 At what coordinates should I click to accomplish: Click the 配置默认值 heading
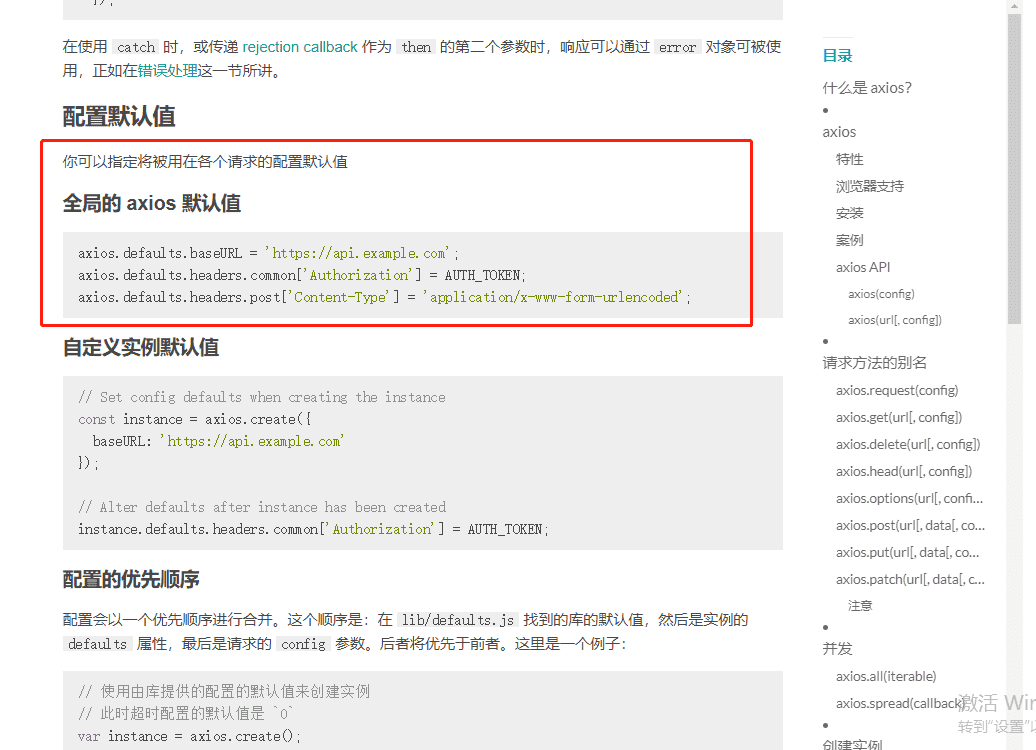(x=119, y=116)
